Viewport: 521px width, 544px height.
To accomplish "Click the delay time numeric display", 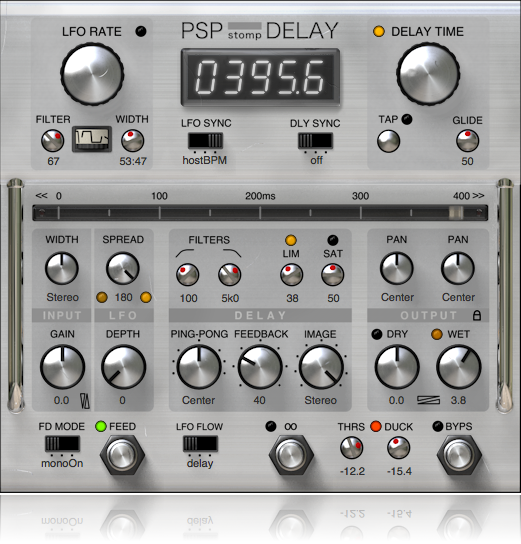I will pyautogui.click(x=260, y=77).
